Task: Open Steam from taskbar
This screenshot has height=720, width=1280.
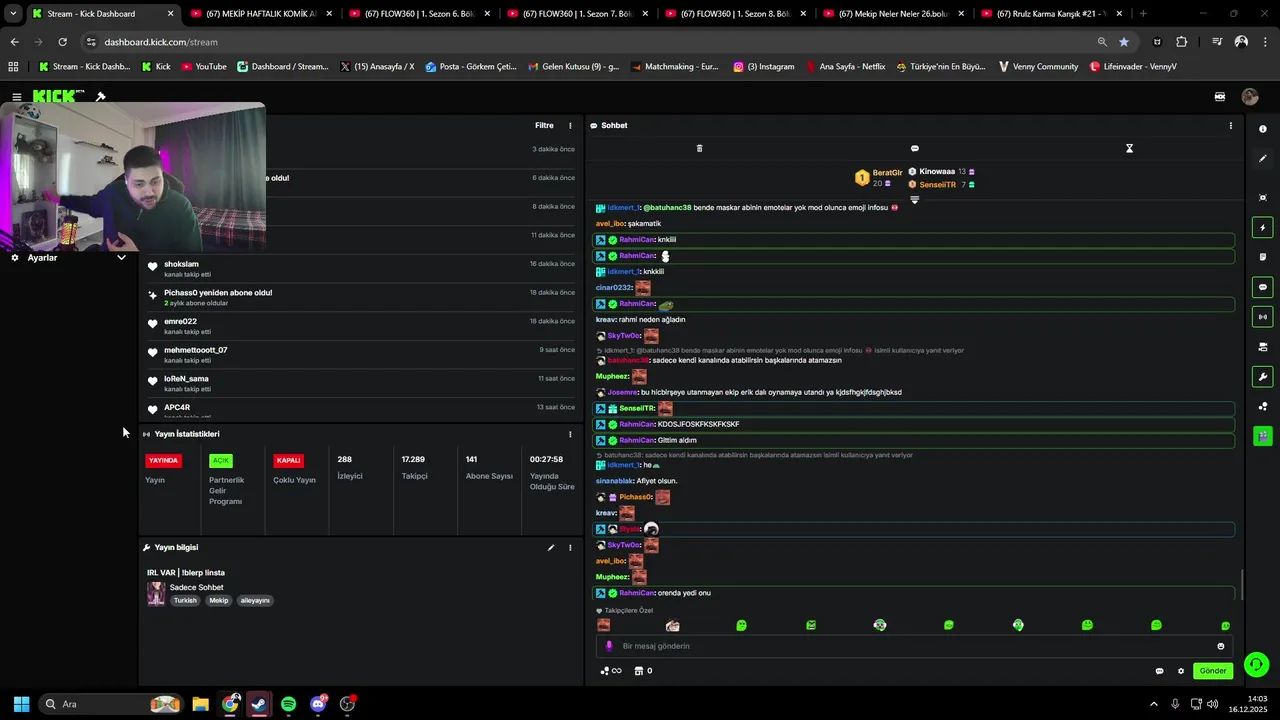Action: (x=259, y=704)
